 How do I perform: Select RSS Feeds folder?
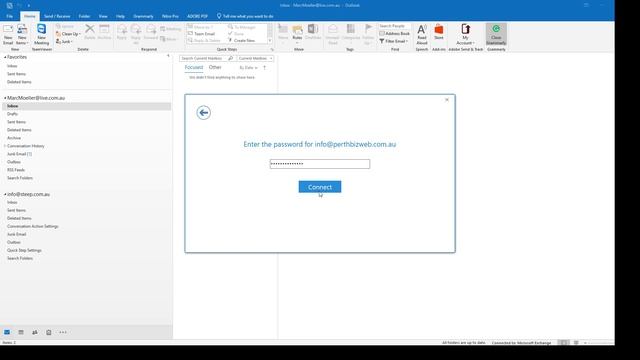[16, 170]
